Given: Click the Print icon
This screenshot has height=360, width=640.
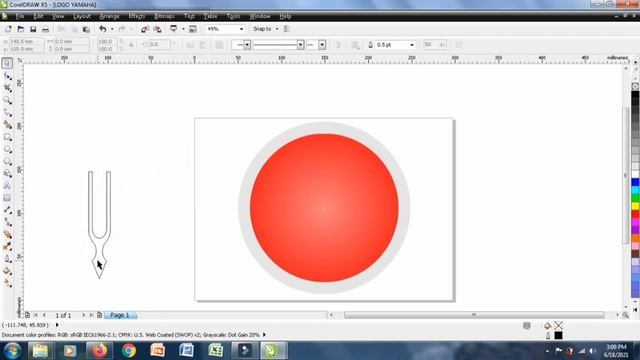Looking at the screenshot, I should point(45,29).
